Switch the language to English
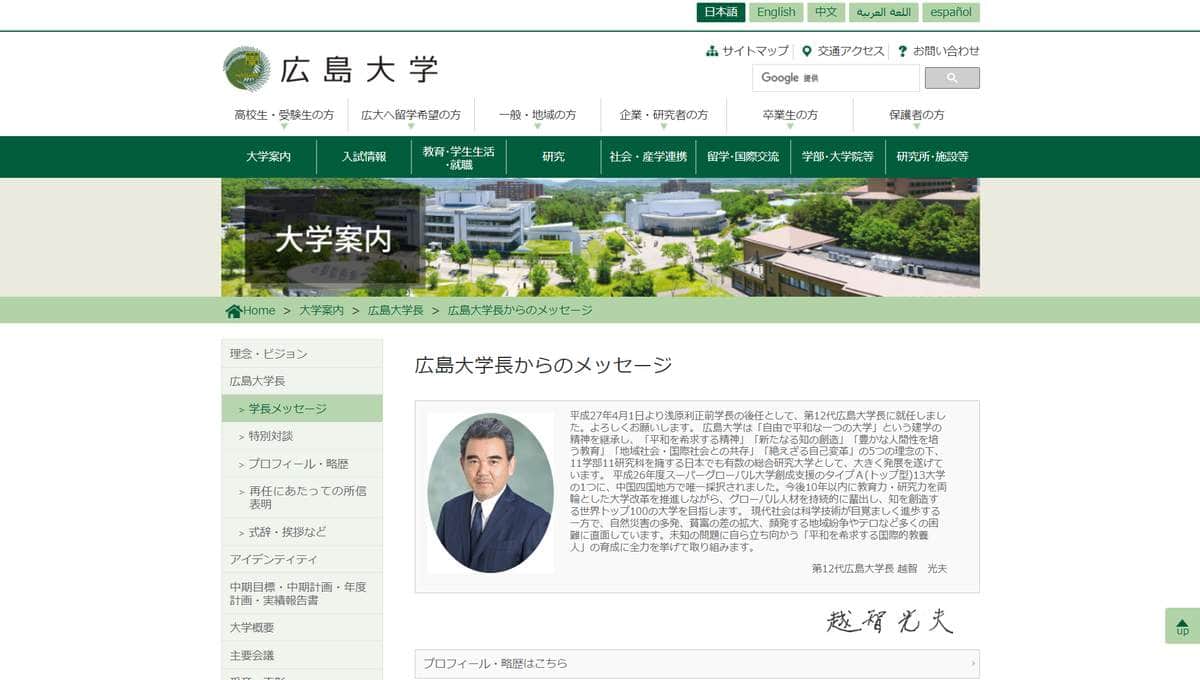This screenshot has width=1200, height=680. (x=776, y=12)
